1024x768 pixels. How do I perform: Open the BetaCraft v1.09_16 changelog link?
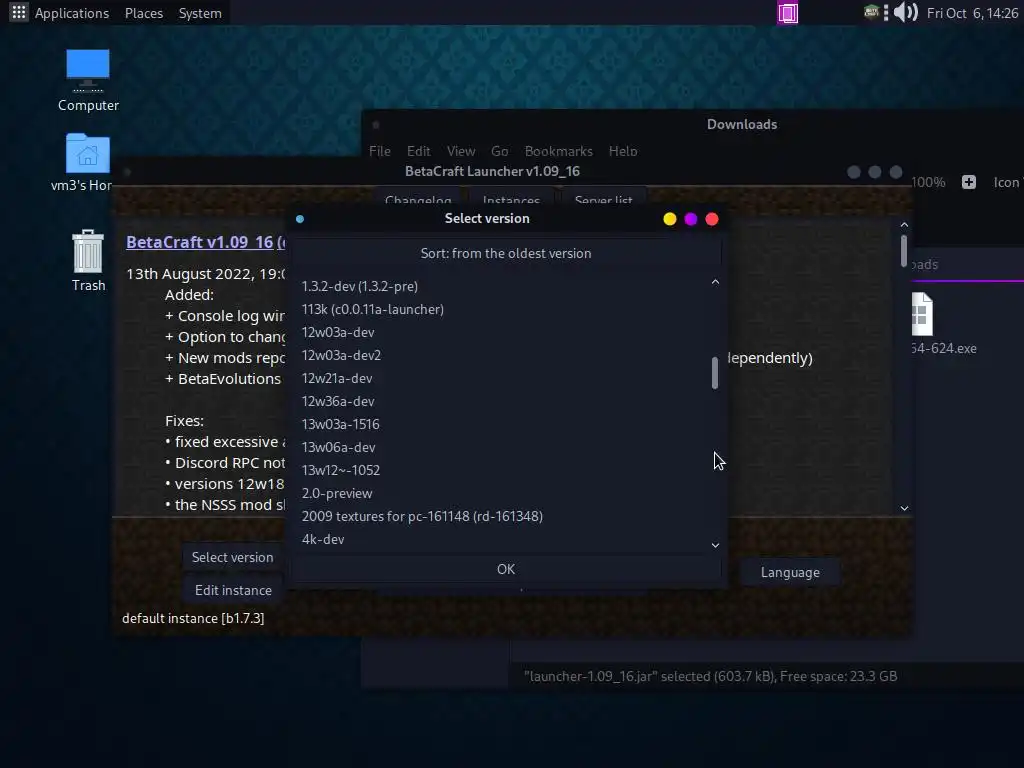click(x=205, y=242)
